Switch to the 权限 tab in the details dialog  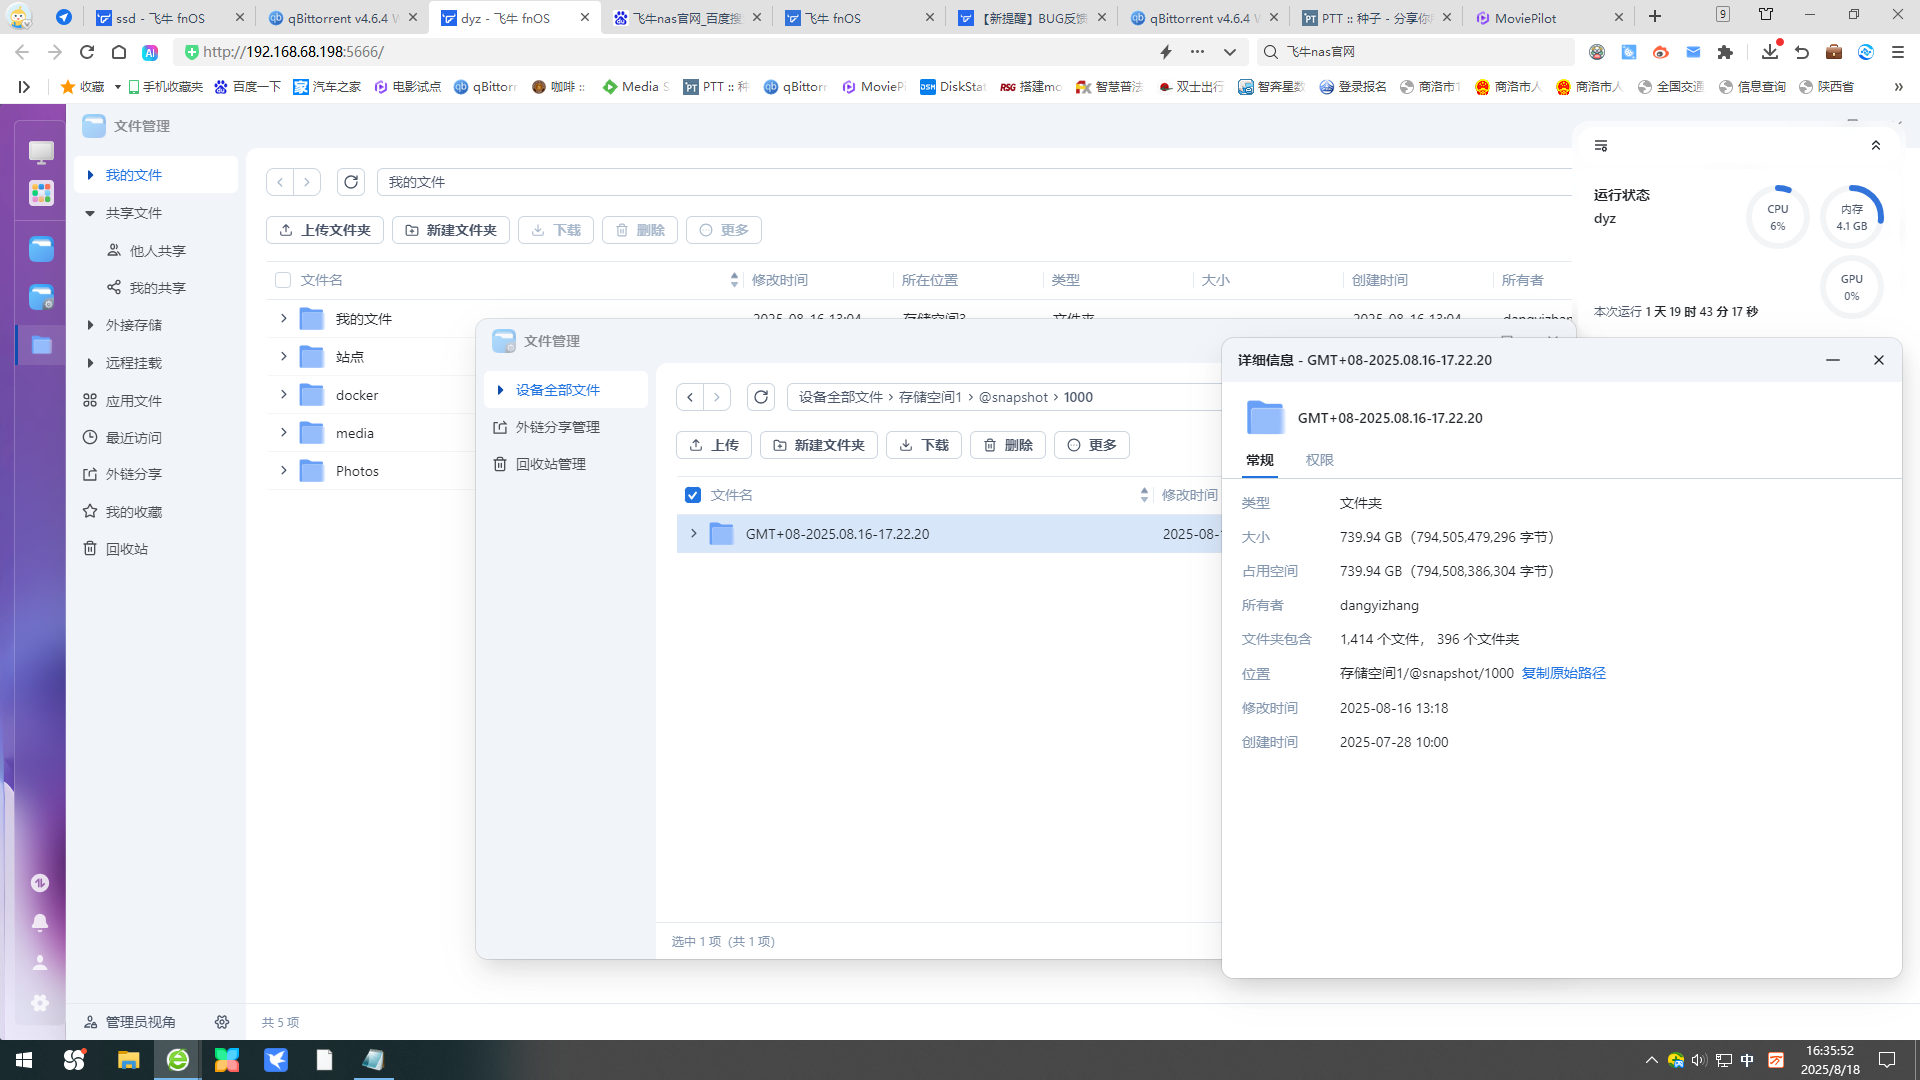pyautogui.click(x=1319, y=460)
